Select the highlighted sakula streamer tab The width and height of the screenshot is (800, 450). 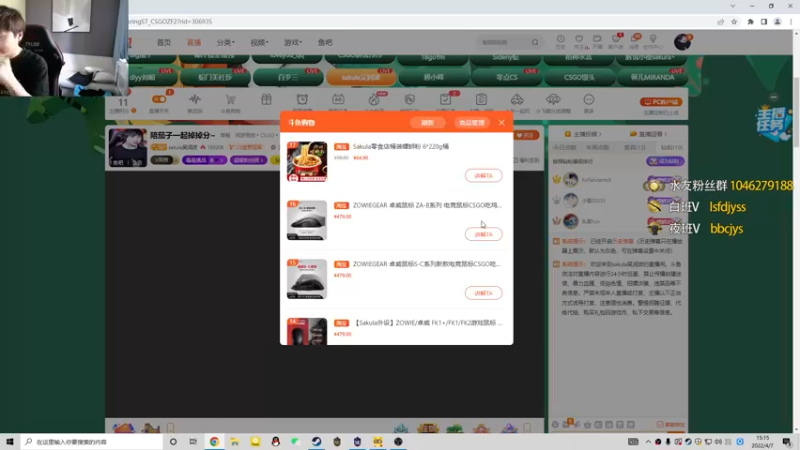click(361, 77)
